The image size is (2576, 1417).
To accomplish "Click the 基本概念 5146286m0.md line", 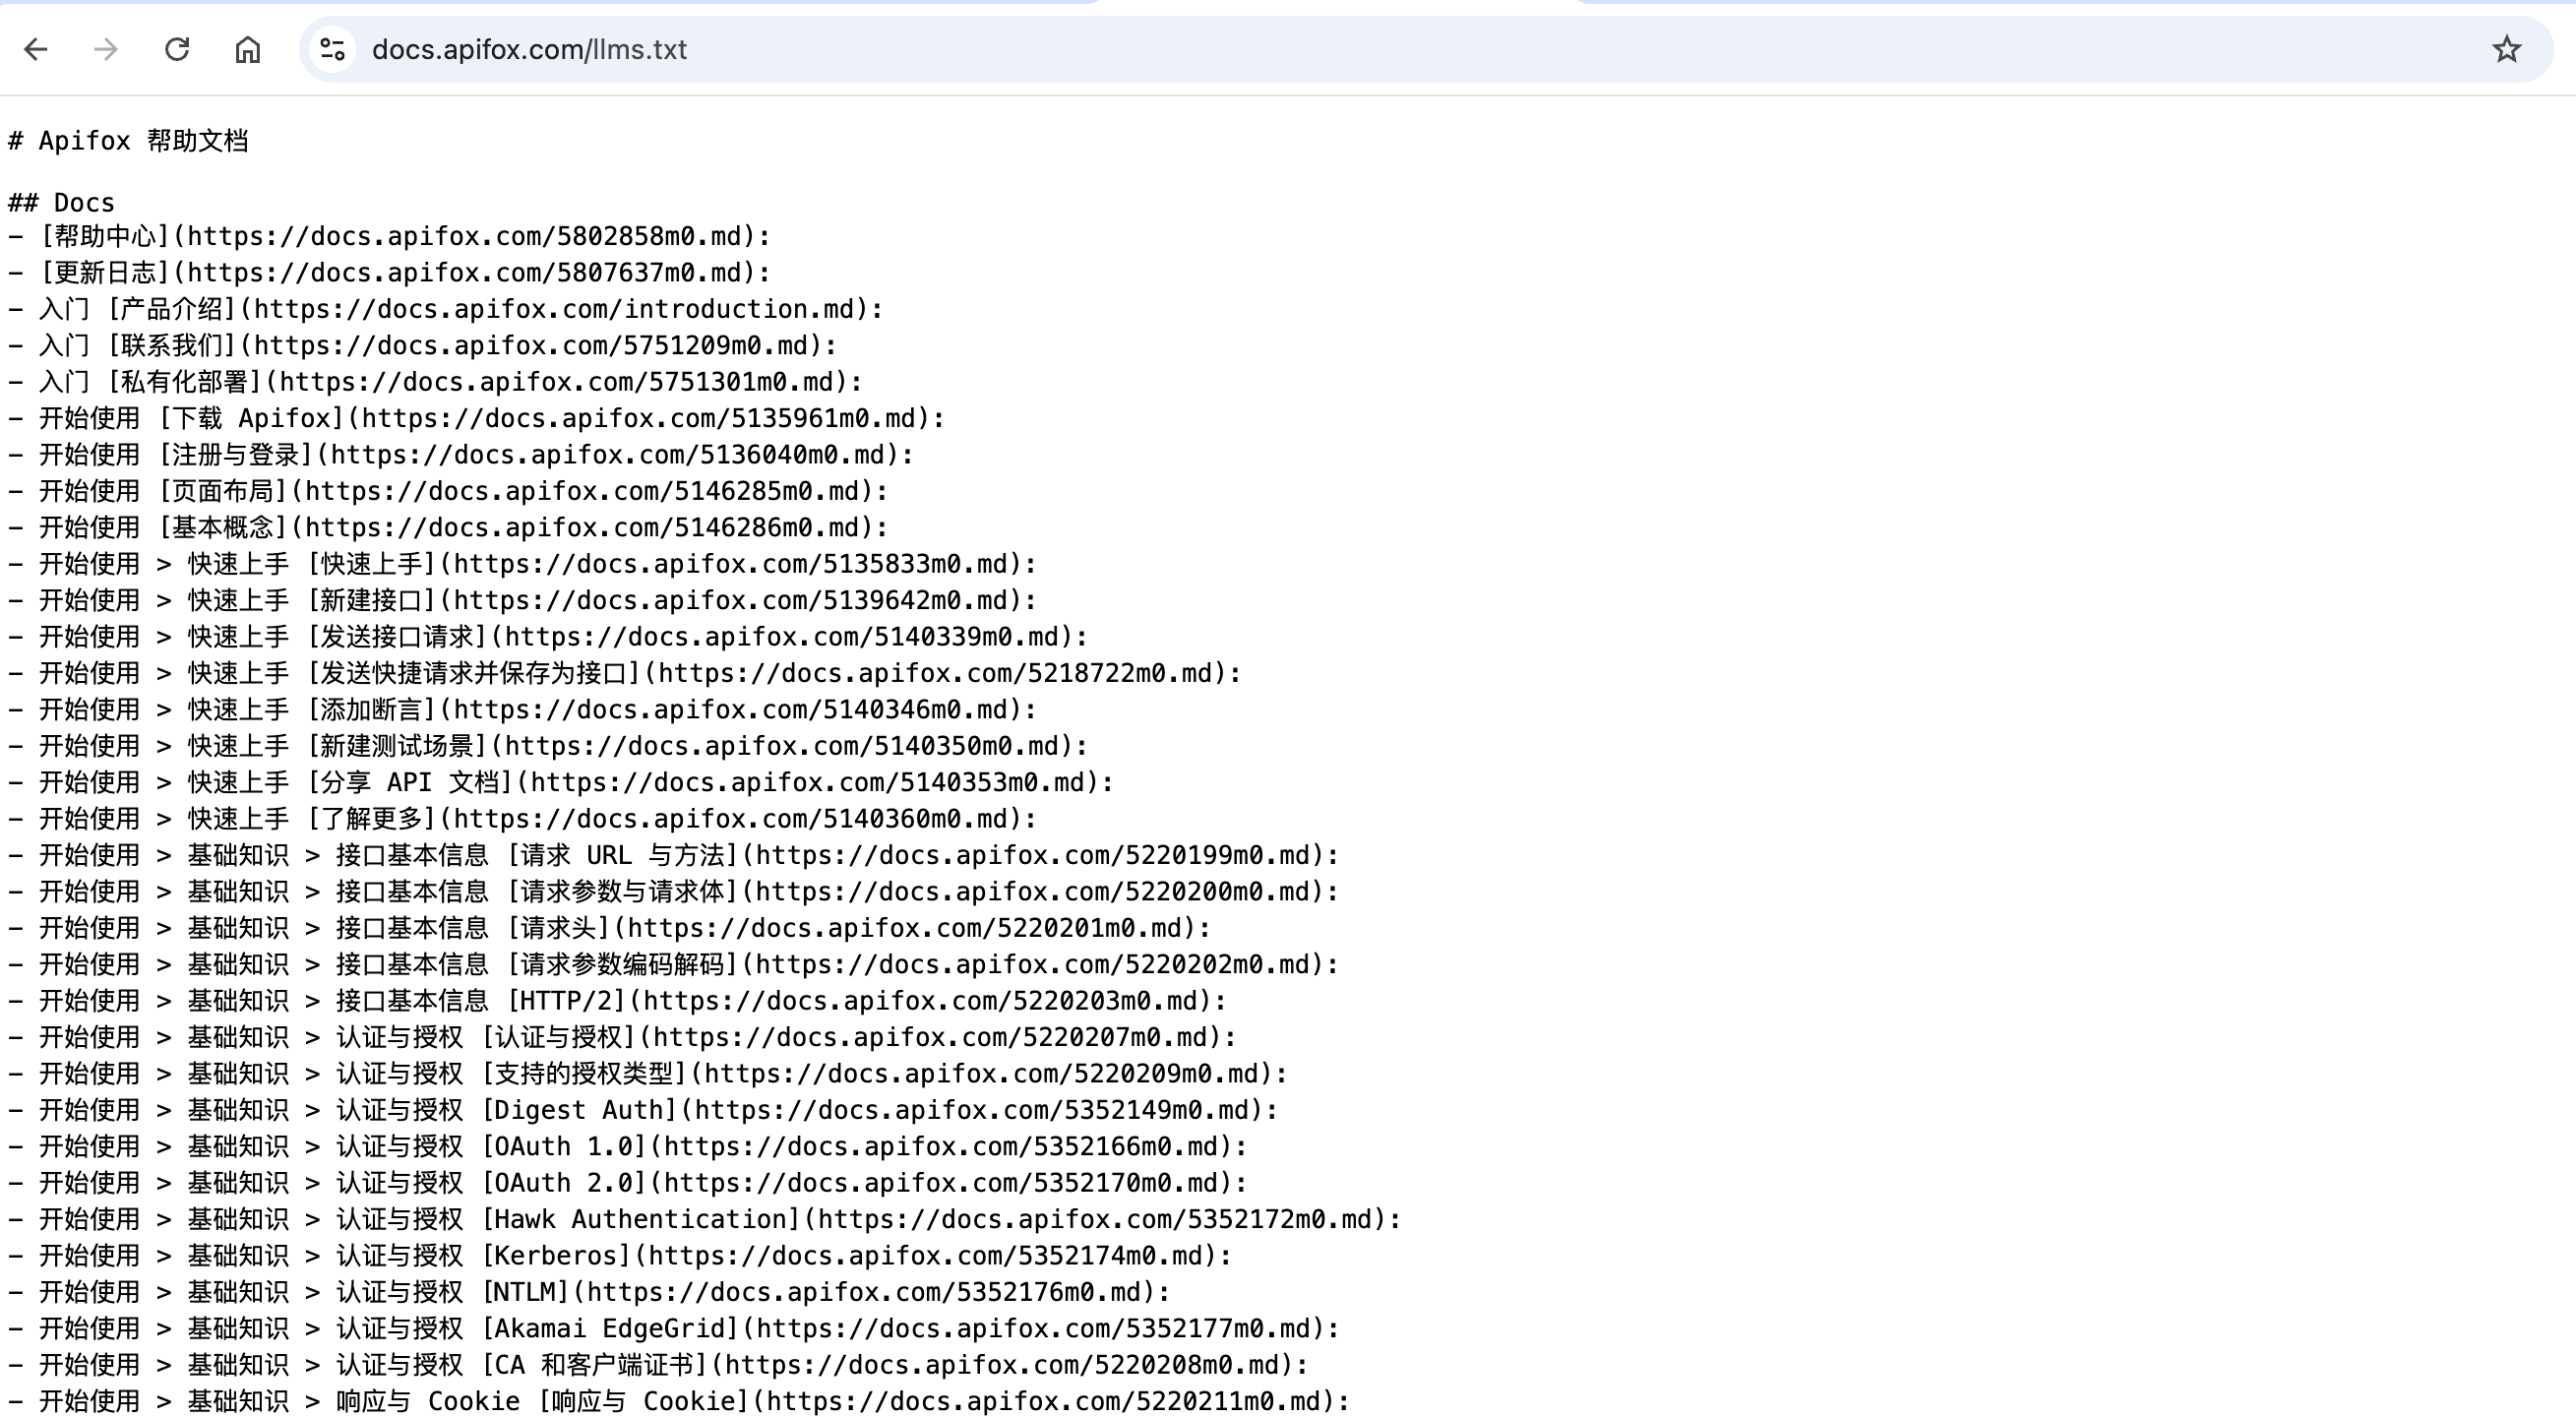I will coord(449,527).
